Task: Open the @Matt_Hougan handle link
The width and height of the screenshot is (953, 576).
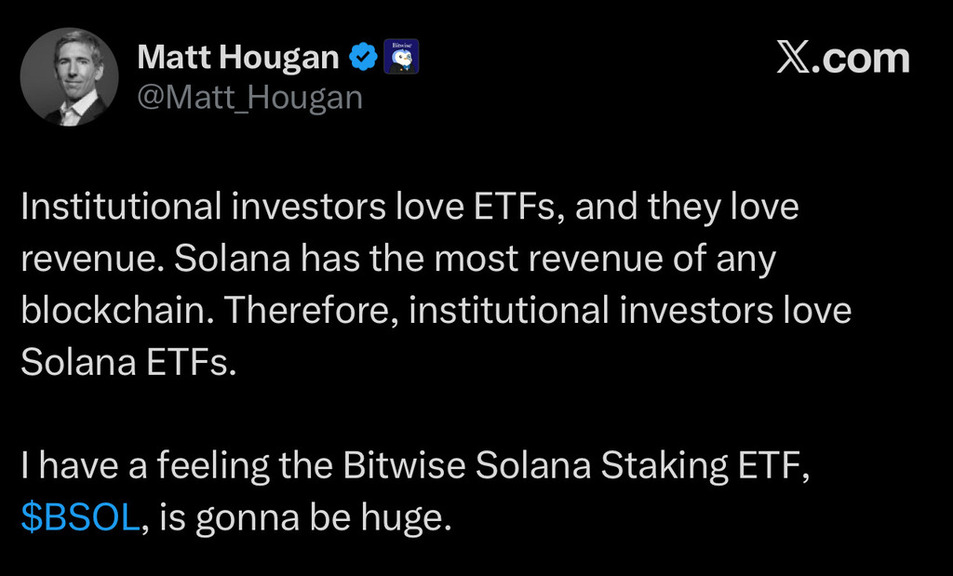Action: click(248, 97)
